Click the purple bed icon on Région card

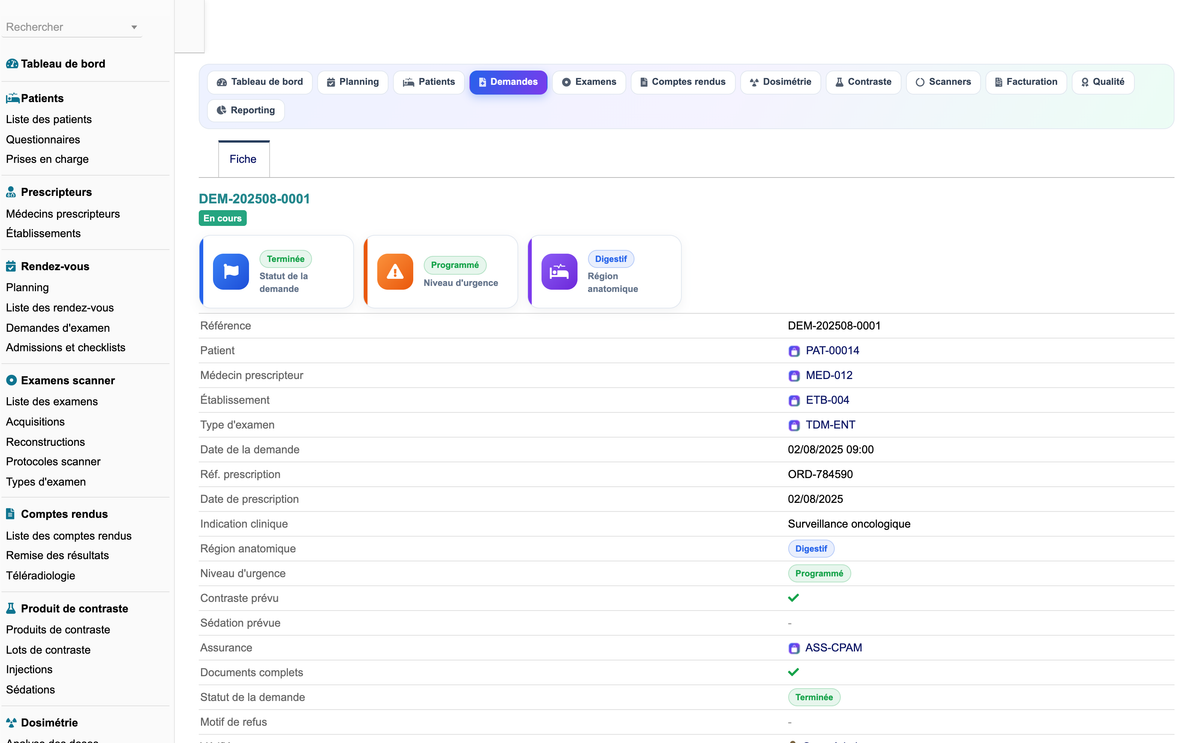(560, 272)
